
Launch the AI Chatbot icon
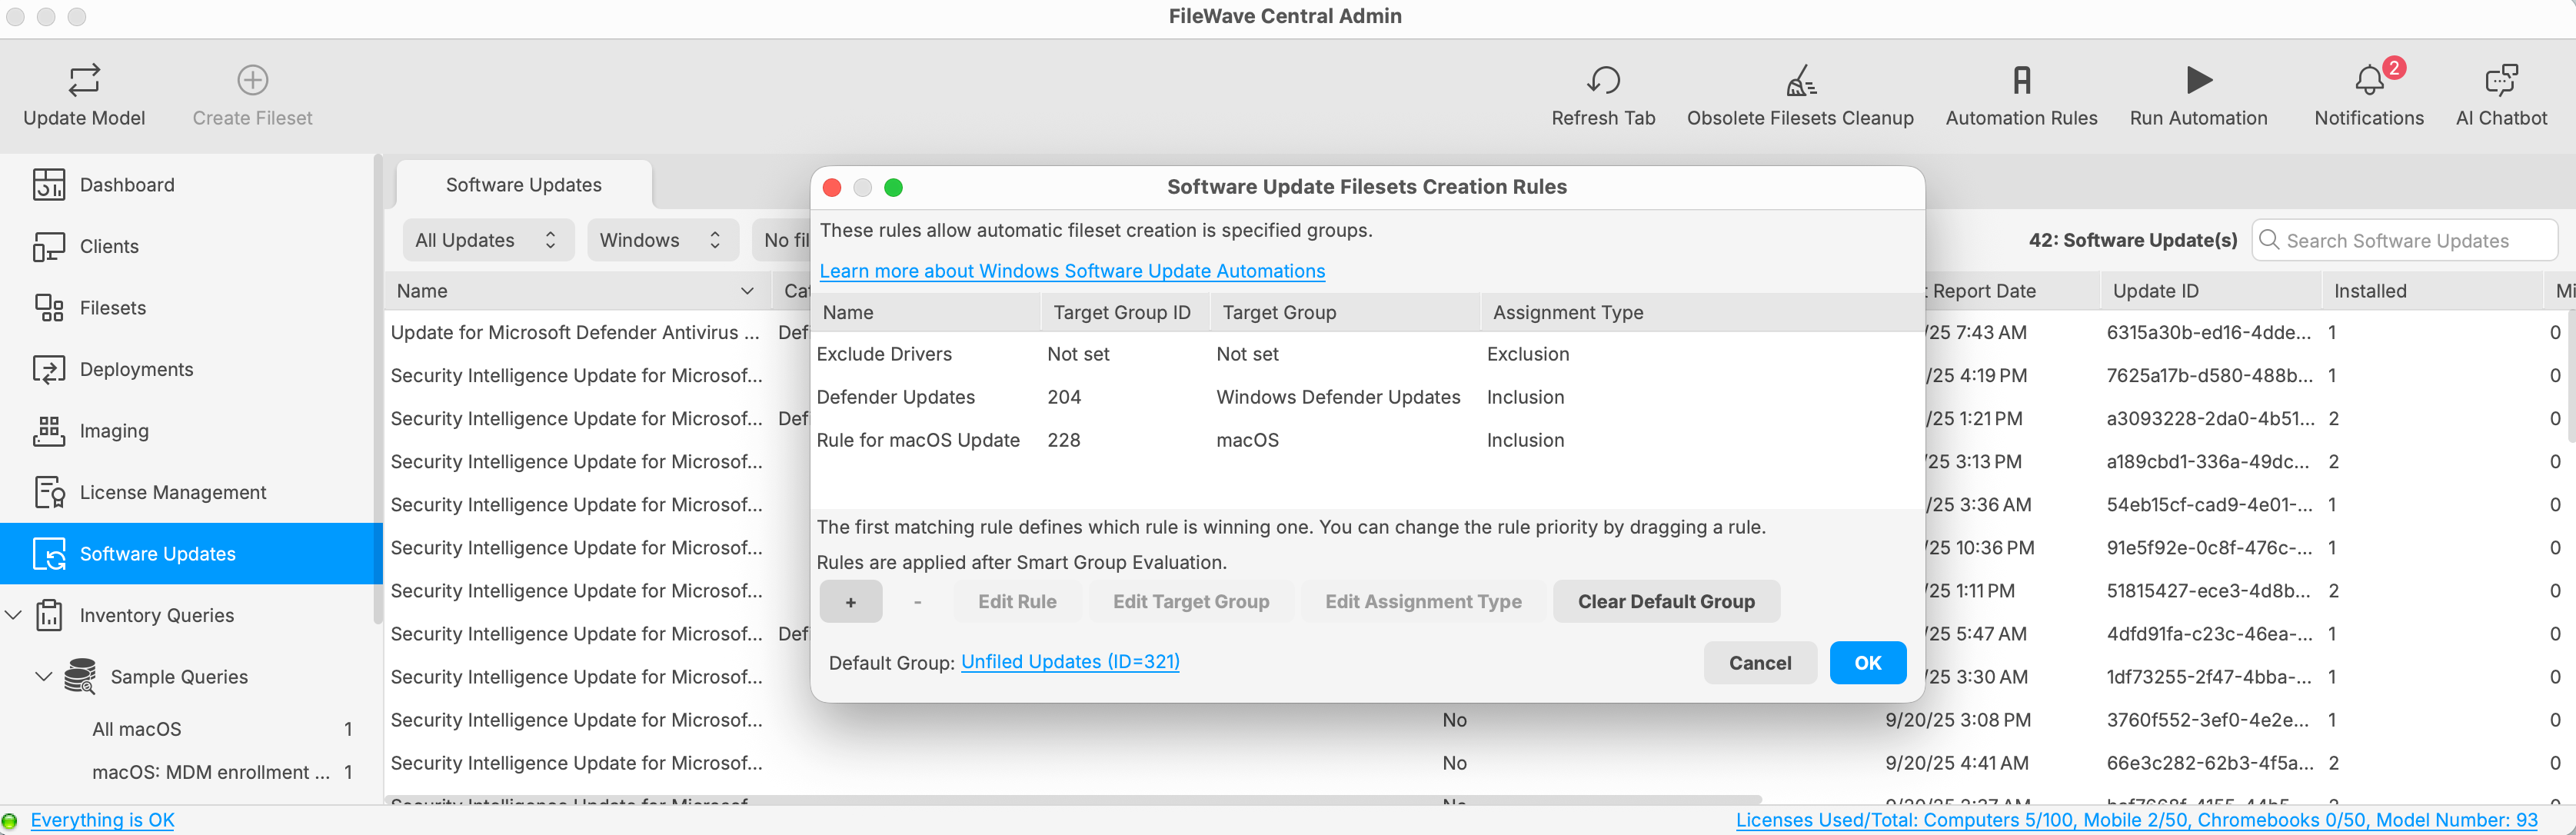(x=2500, y=80)
